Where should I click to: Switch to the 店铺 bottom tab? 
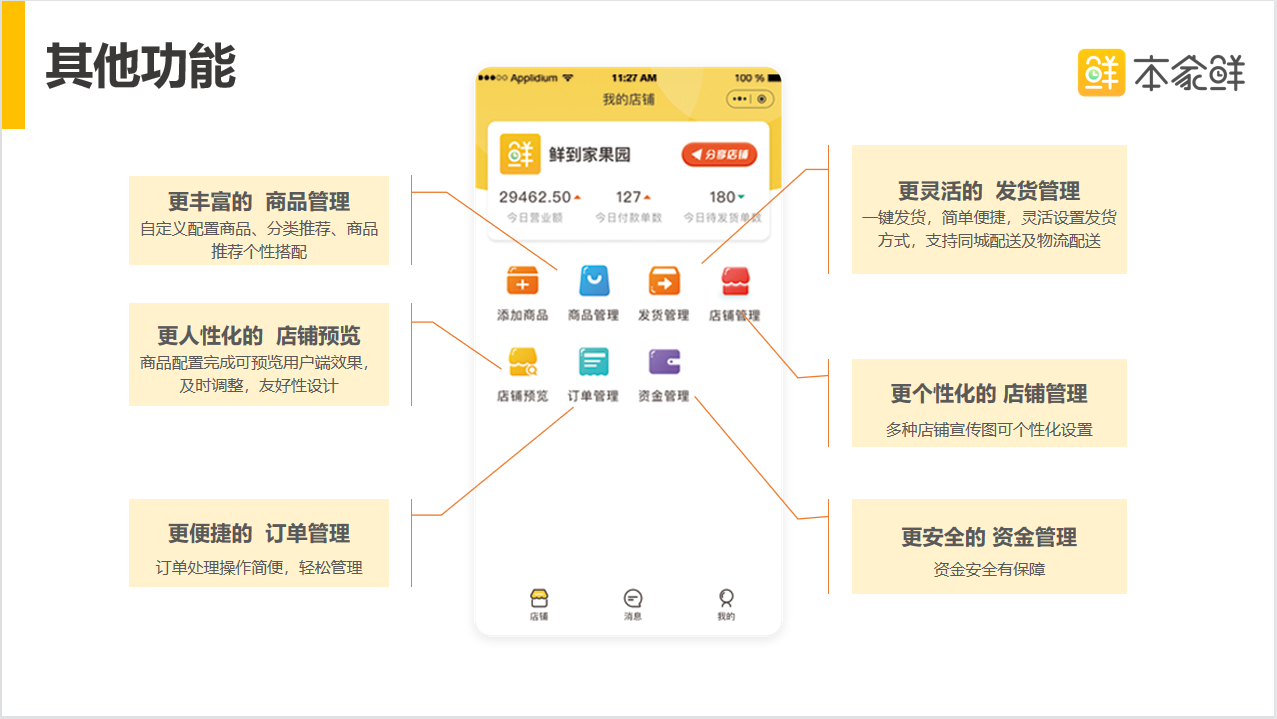pyautogui.click(x=539, y=604)
